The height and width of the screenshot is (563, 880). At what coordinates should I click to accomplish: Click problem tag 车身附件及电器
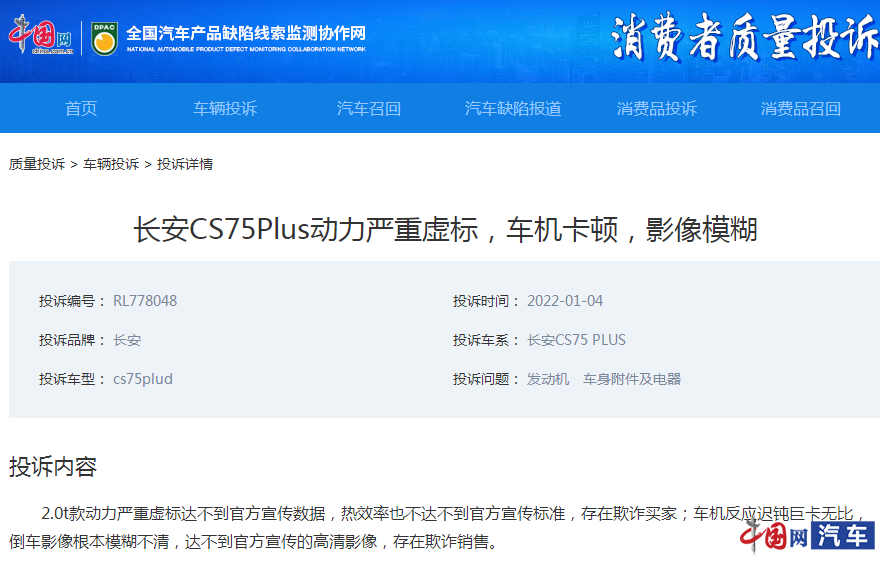click(x=632, y=379)
